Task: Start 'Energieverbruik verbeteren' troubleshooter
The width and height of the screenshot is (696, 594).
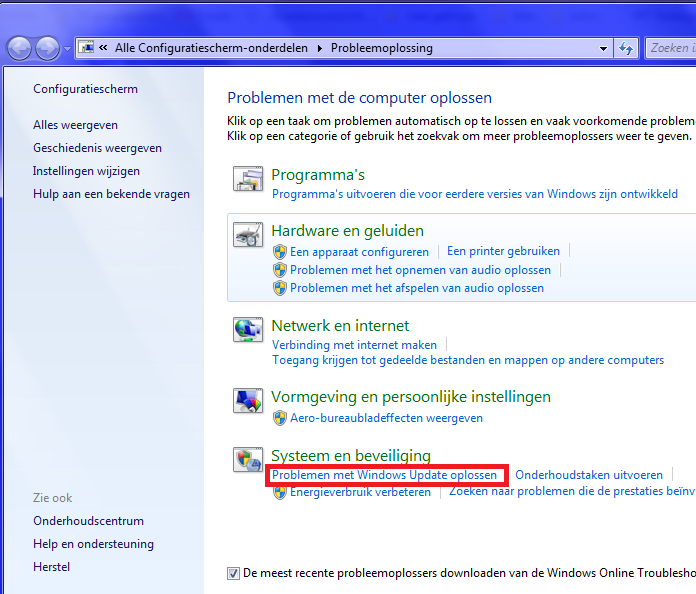Action: click(x=360, y=492)
